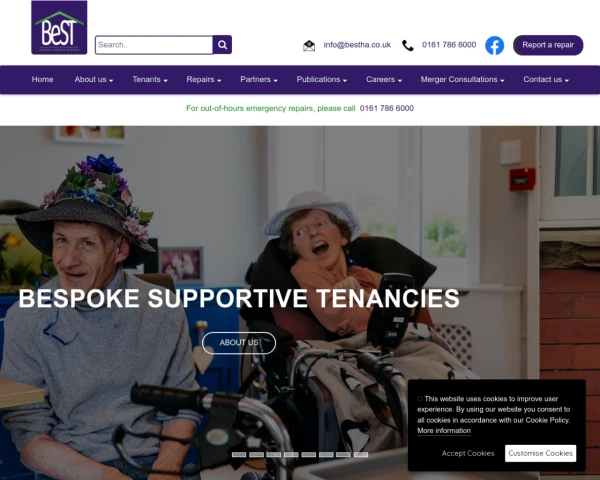Go to the Home menu item

click(42, 80)
